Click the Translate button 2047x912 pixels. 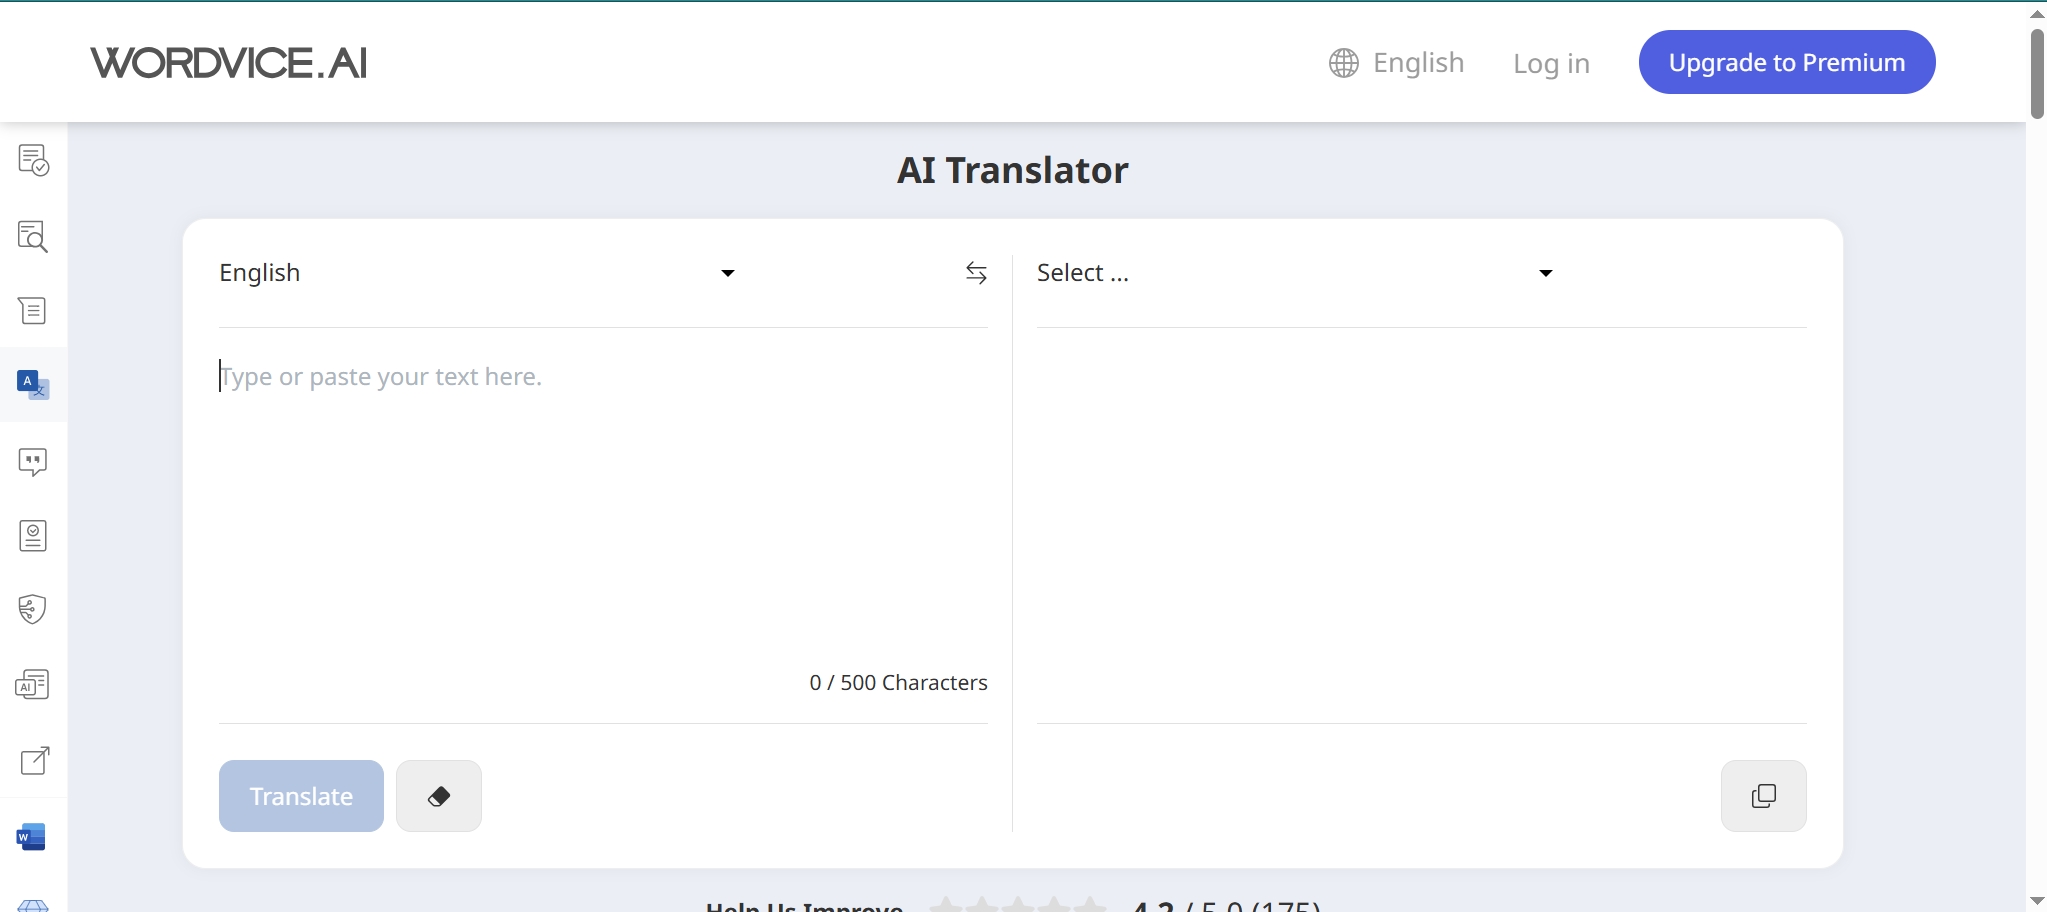tap(301, 796)
